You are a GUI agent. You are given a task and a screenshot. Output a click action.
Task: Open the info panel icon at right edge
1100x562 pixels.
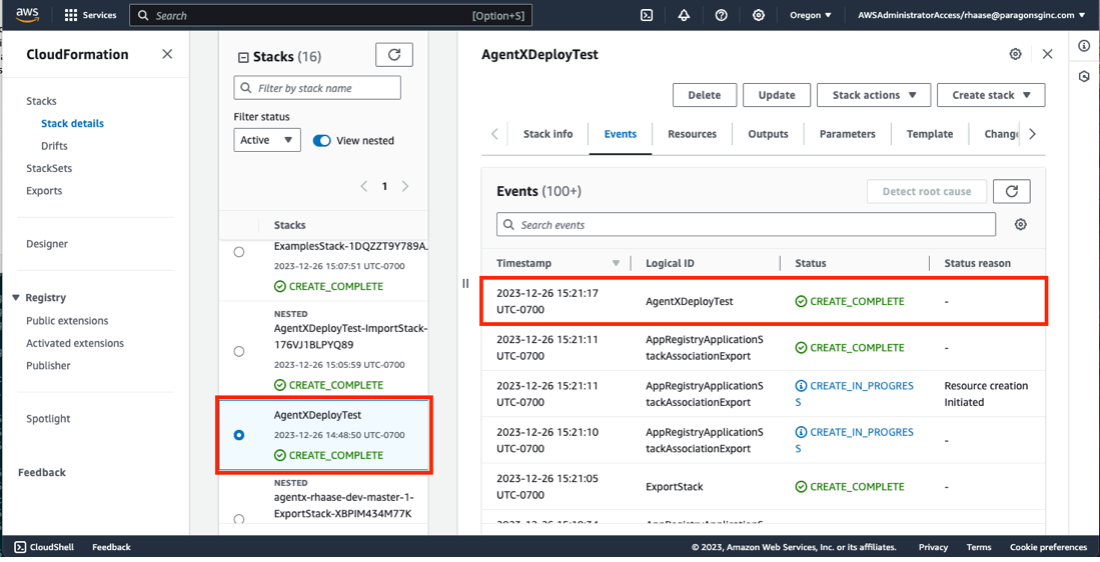(1084, 46)
